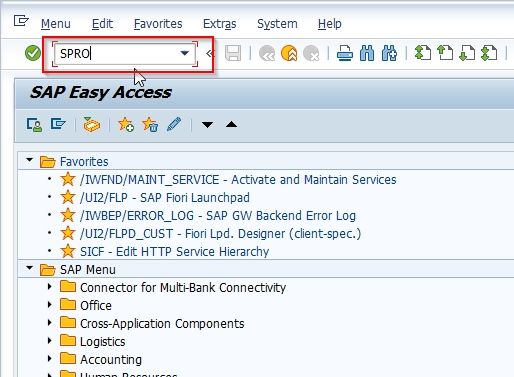Screen dimensions: 514x377
Task: Expand the Accounting folder
Action: (50, 358)
